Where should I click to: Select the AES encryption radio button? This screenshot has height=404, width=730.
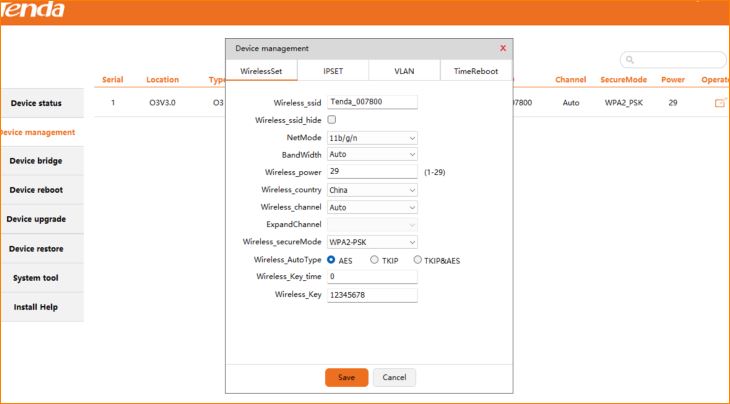(332, 260)
